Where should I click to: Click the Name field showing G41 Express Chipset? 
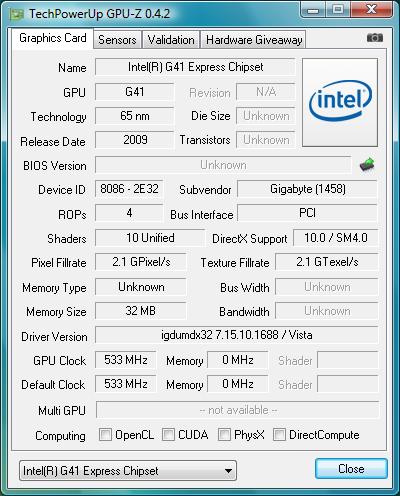[195, 67]
